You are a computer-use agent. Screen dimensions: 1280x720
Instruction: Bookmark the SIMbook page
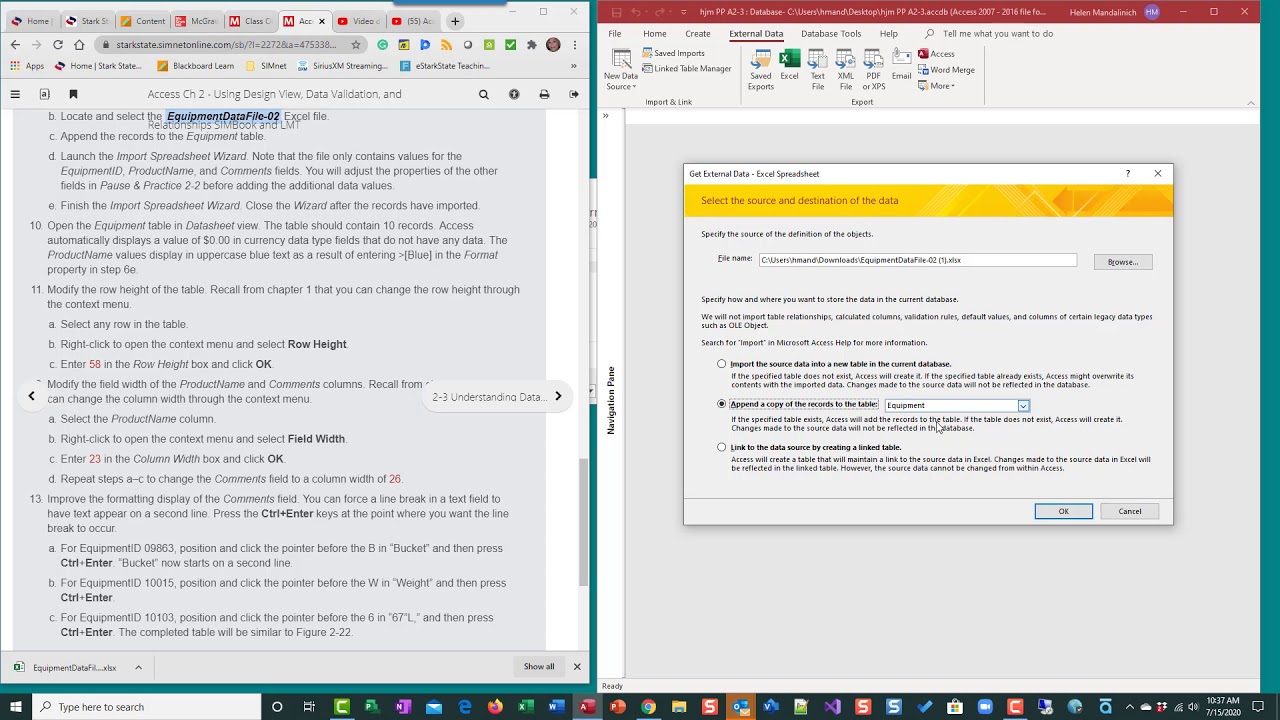click(73, 94)
